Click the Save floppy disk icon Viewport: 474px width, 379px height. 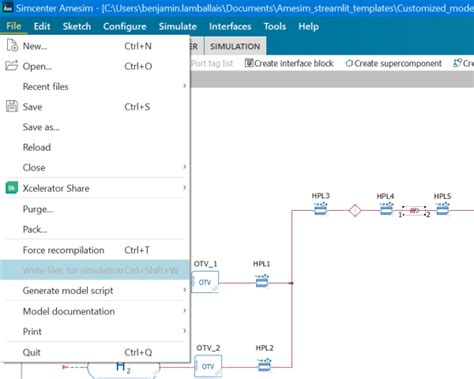pos(12,106)
